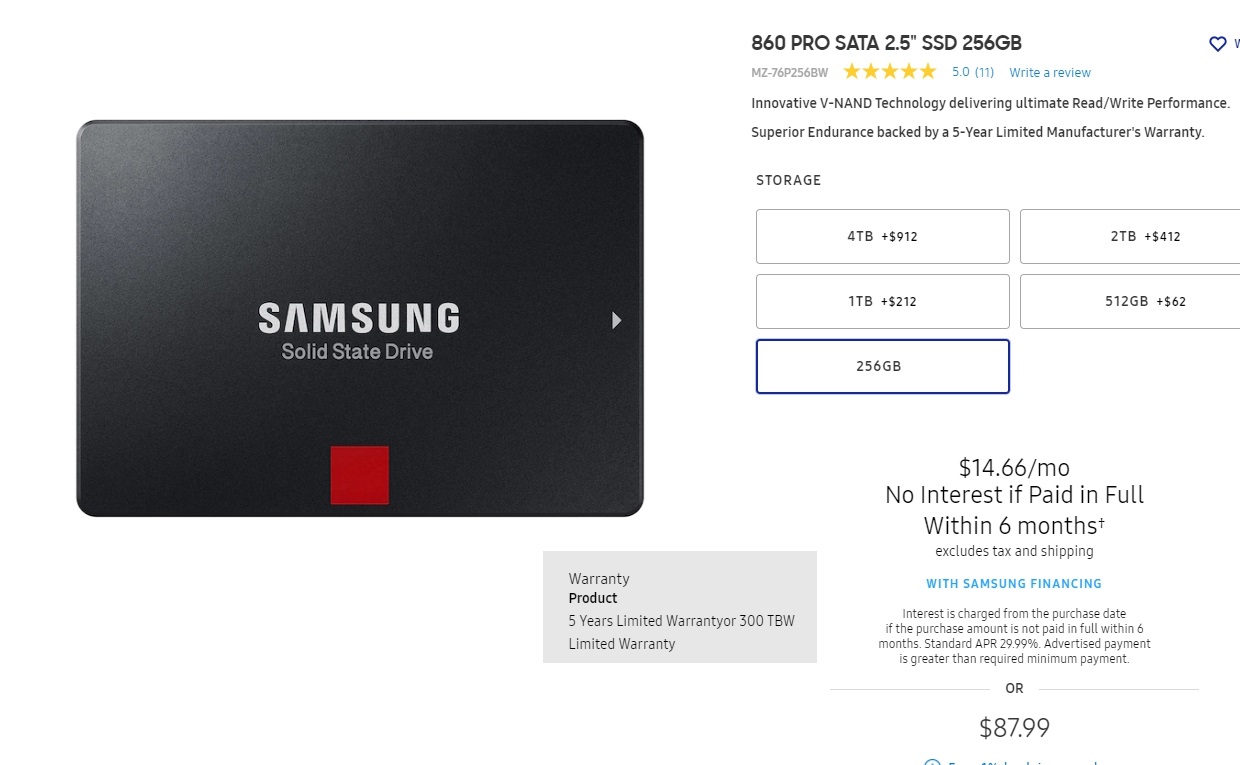Image resolution: width=1240 pixels, height=765 pixels.
Task: Click the MZ-76P256BW model number
Action: coord(790,73)
